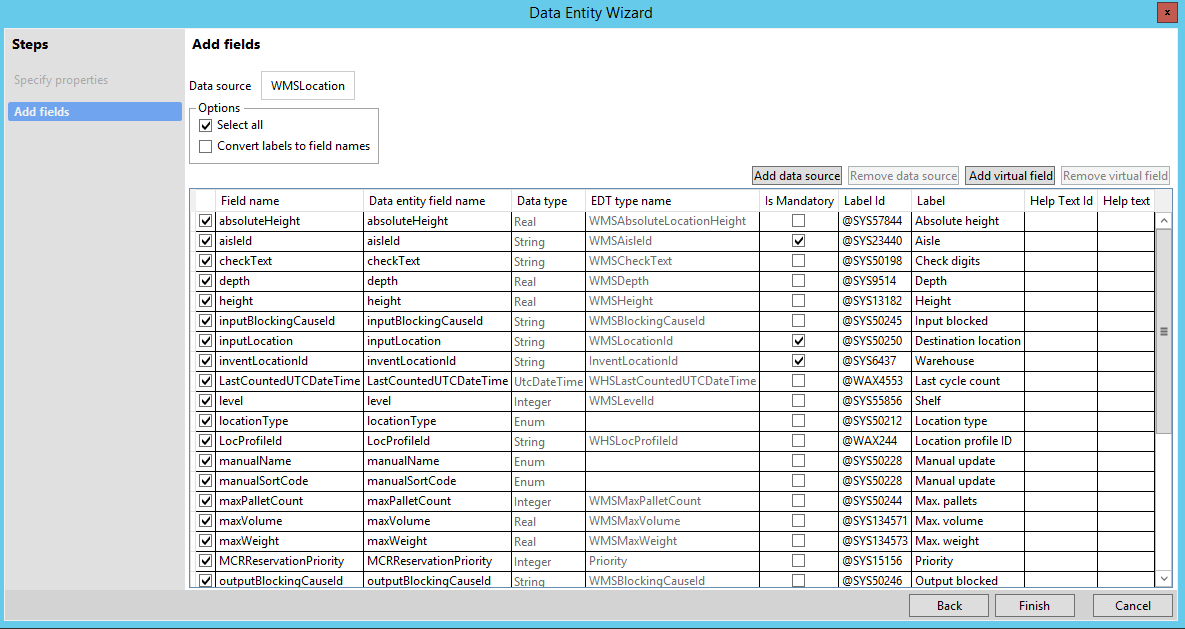Image resolution: width=1185 pixels, height=629 pixels.
Task: Click the @SYS15156 label id cell
Action: click(874, 561)
